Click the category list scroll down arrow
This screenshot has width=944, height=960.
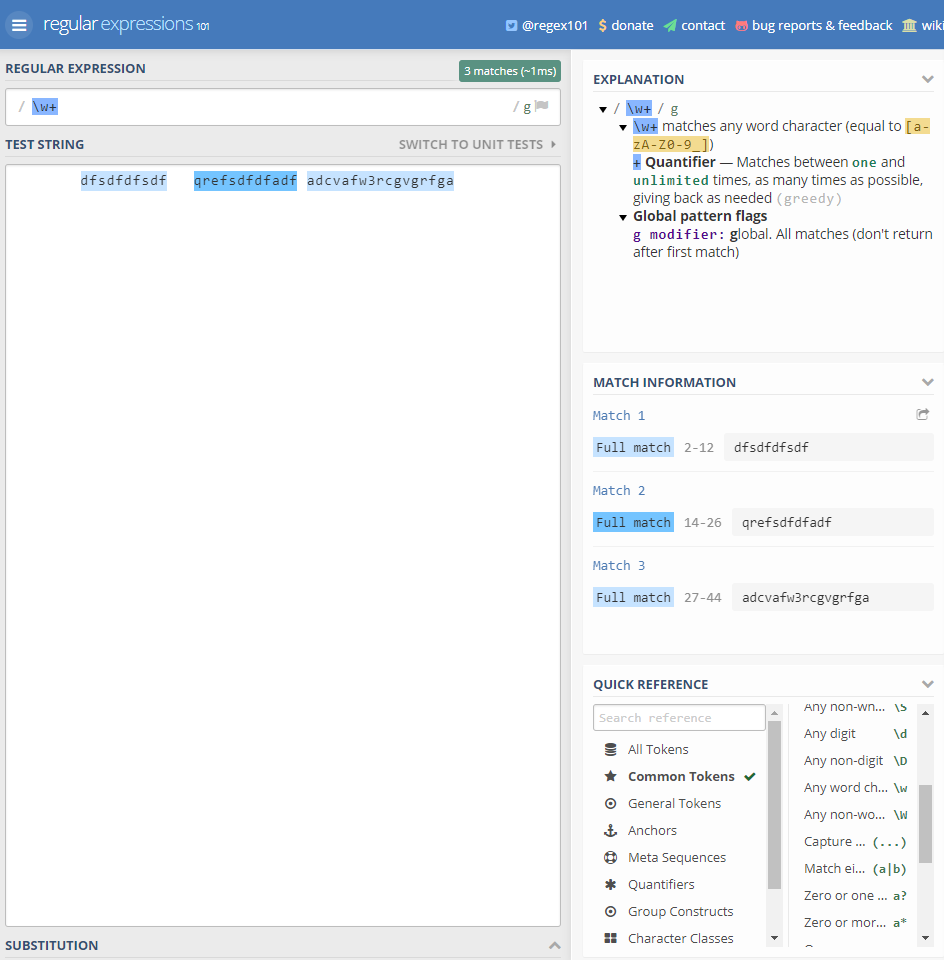pyautogui.click(x=774, y=938)
